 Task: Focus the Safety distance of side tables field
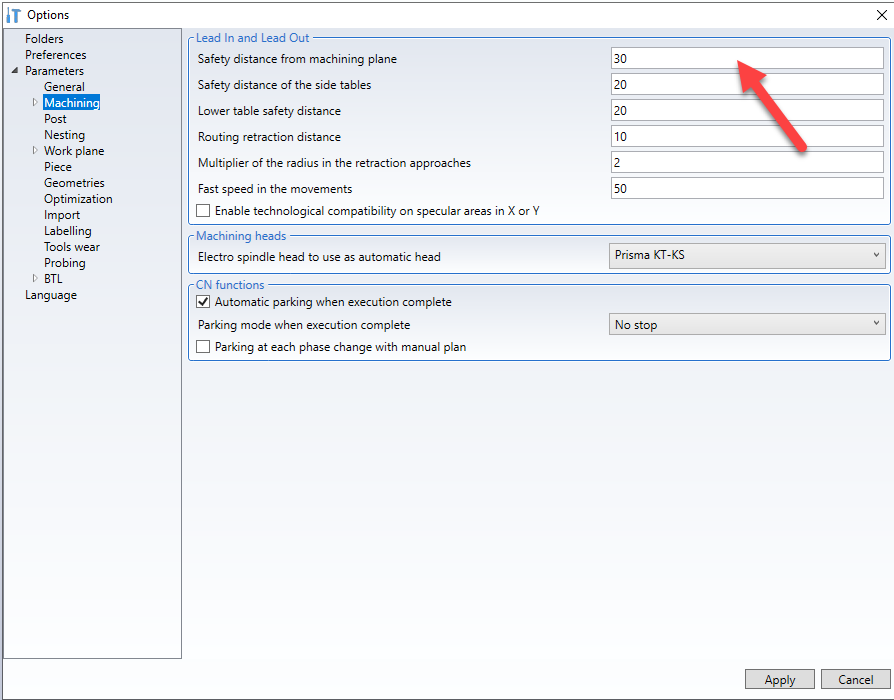click(x=747, y=84)
